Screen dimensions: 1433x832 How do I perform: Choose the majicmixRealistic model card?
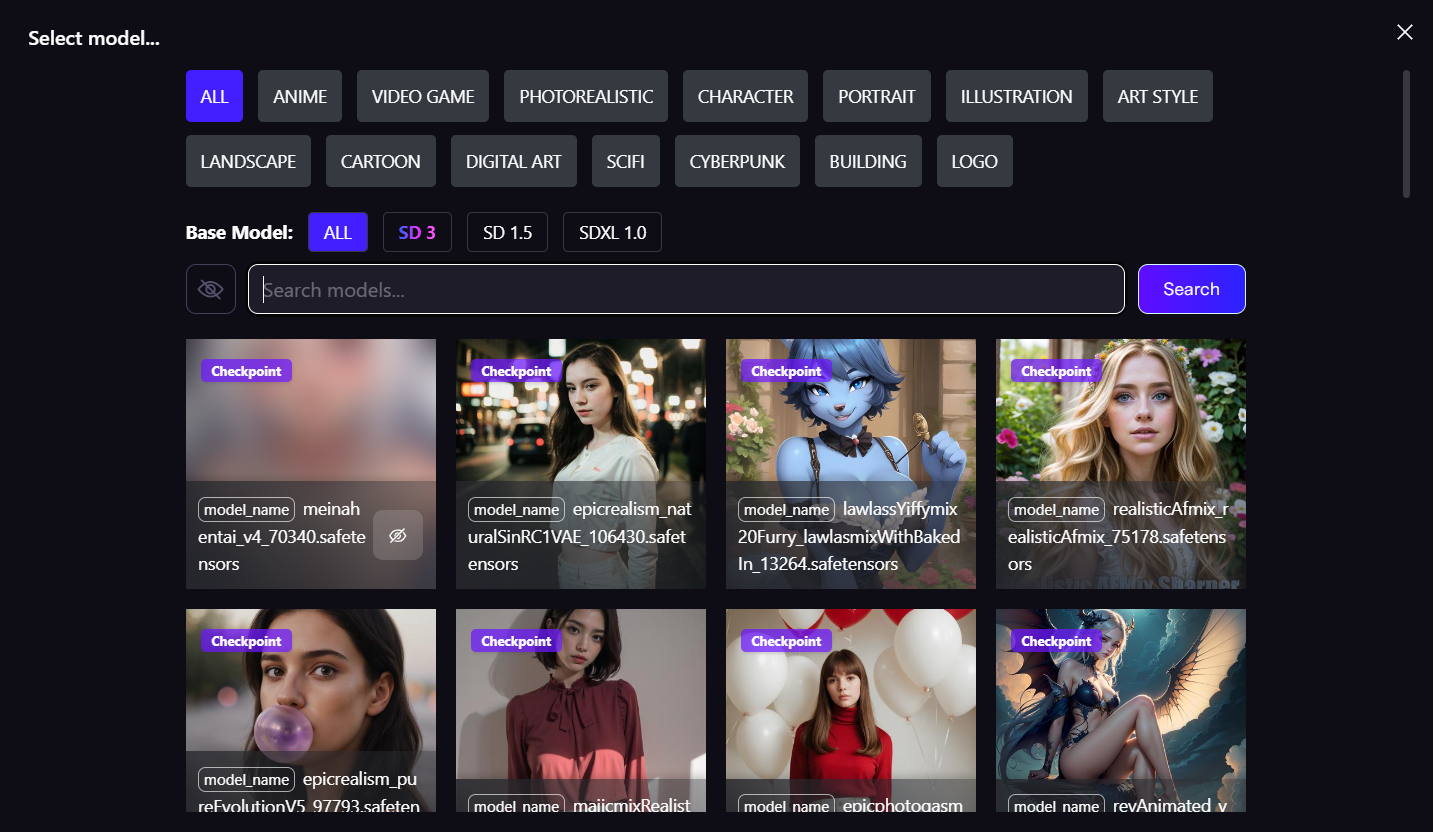pos(581,710)
